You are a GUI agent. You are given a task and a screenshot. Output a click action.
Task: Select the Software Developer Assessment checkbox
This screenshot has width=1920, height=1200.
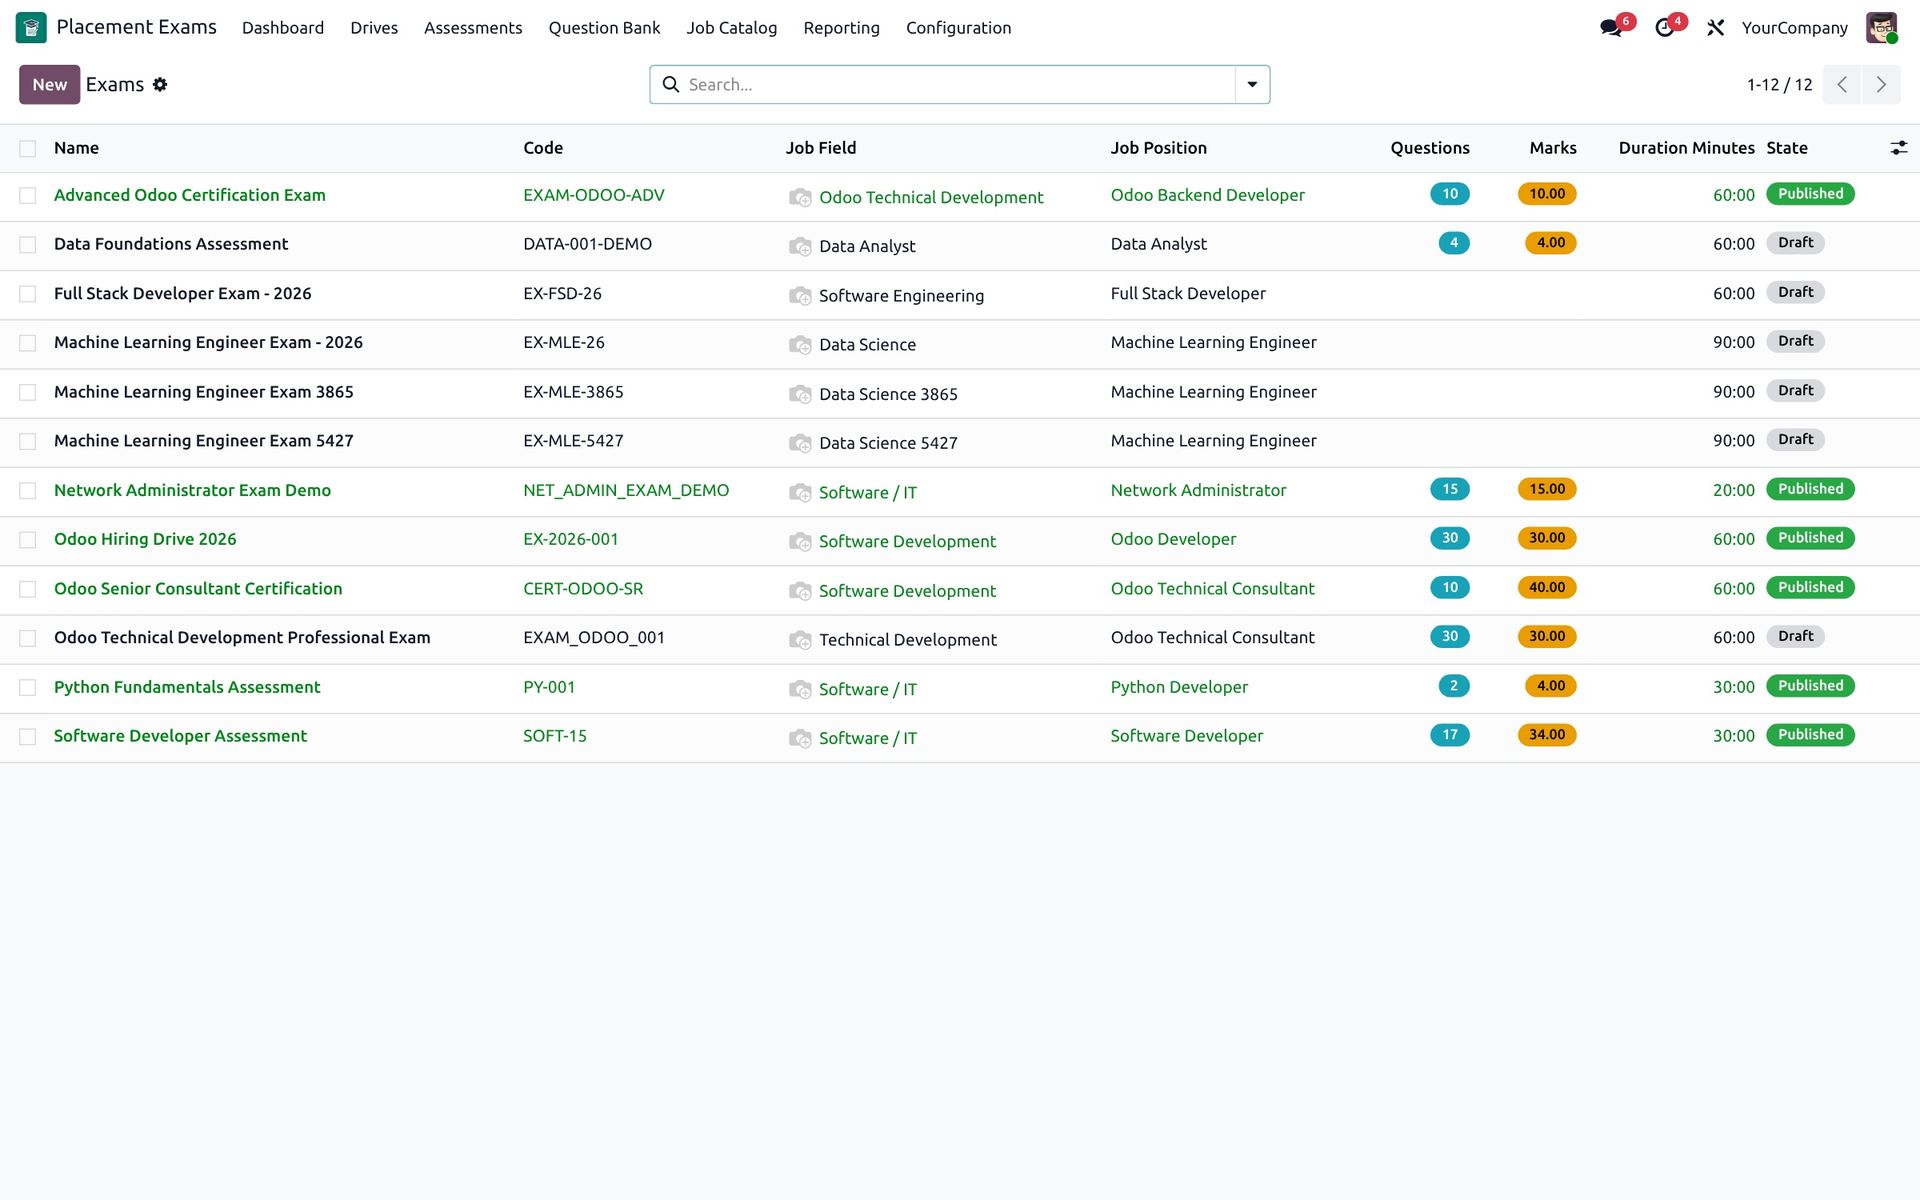(28, 737)
